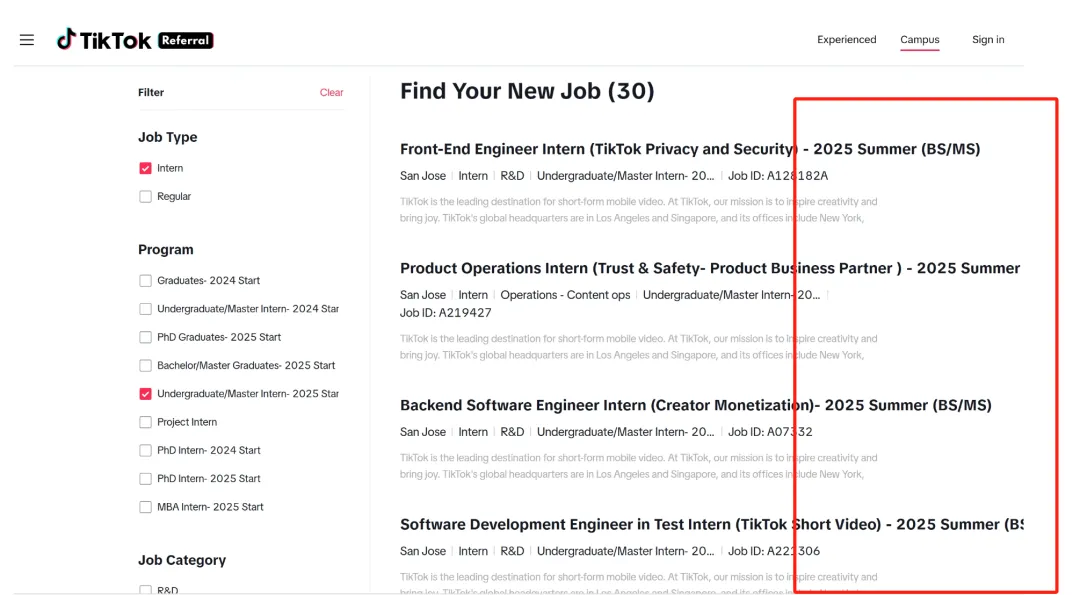Check Graduates- 2024 Start program
The width and height of the screenshot is (1080, 595).
coord(145,280)
